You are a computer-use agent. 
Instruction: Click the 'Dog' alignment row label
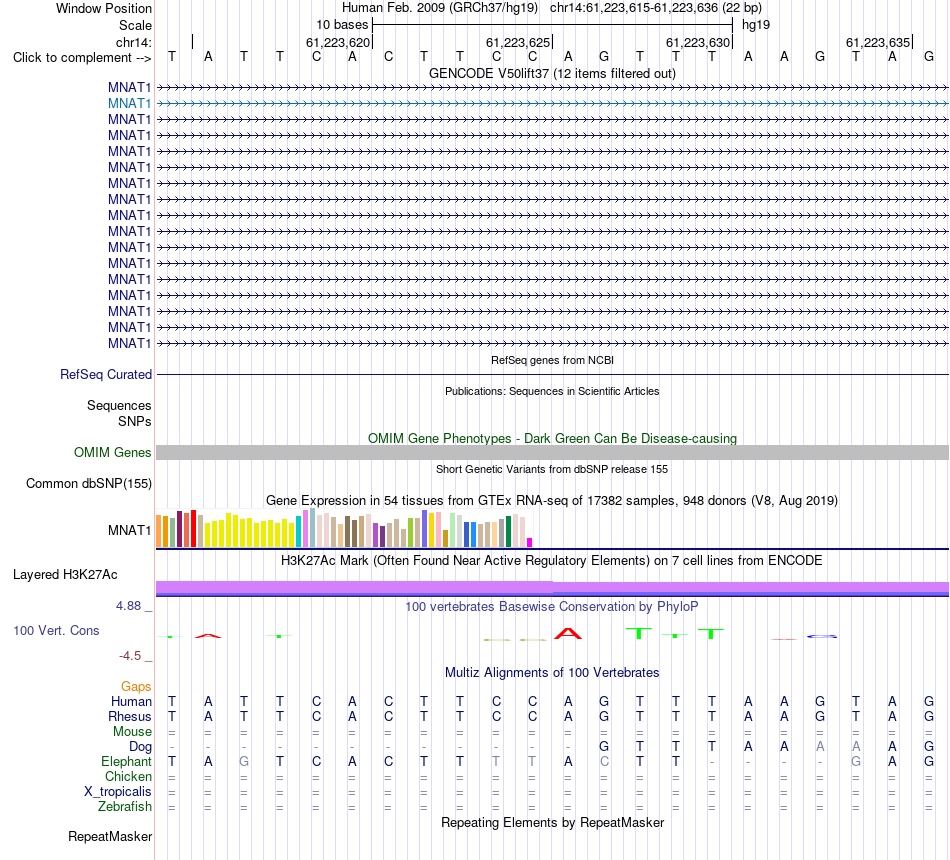click(141, 747)
